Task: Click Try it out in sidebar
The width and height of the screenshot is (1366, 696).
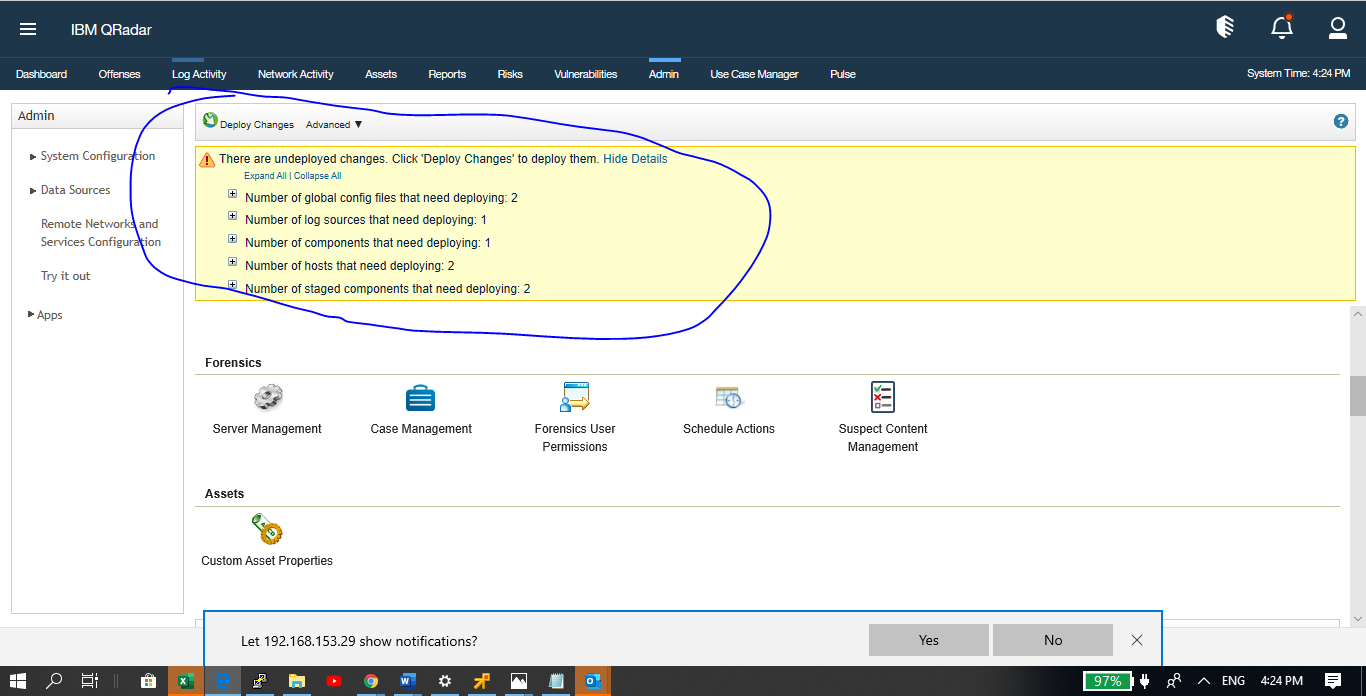Action: click(65, 276)
